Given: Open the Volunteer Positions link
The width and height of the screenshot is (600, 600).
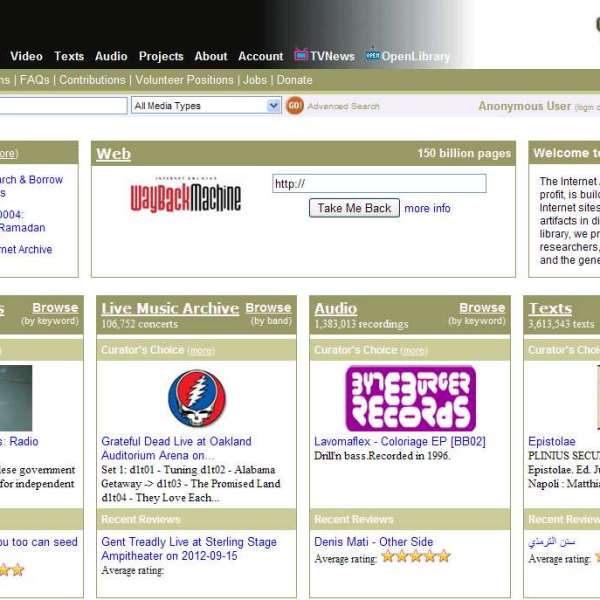Looking at the screenshot, I should pyautogui.click(x=184, y=80).
